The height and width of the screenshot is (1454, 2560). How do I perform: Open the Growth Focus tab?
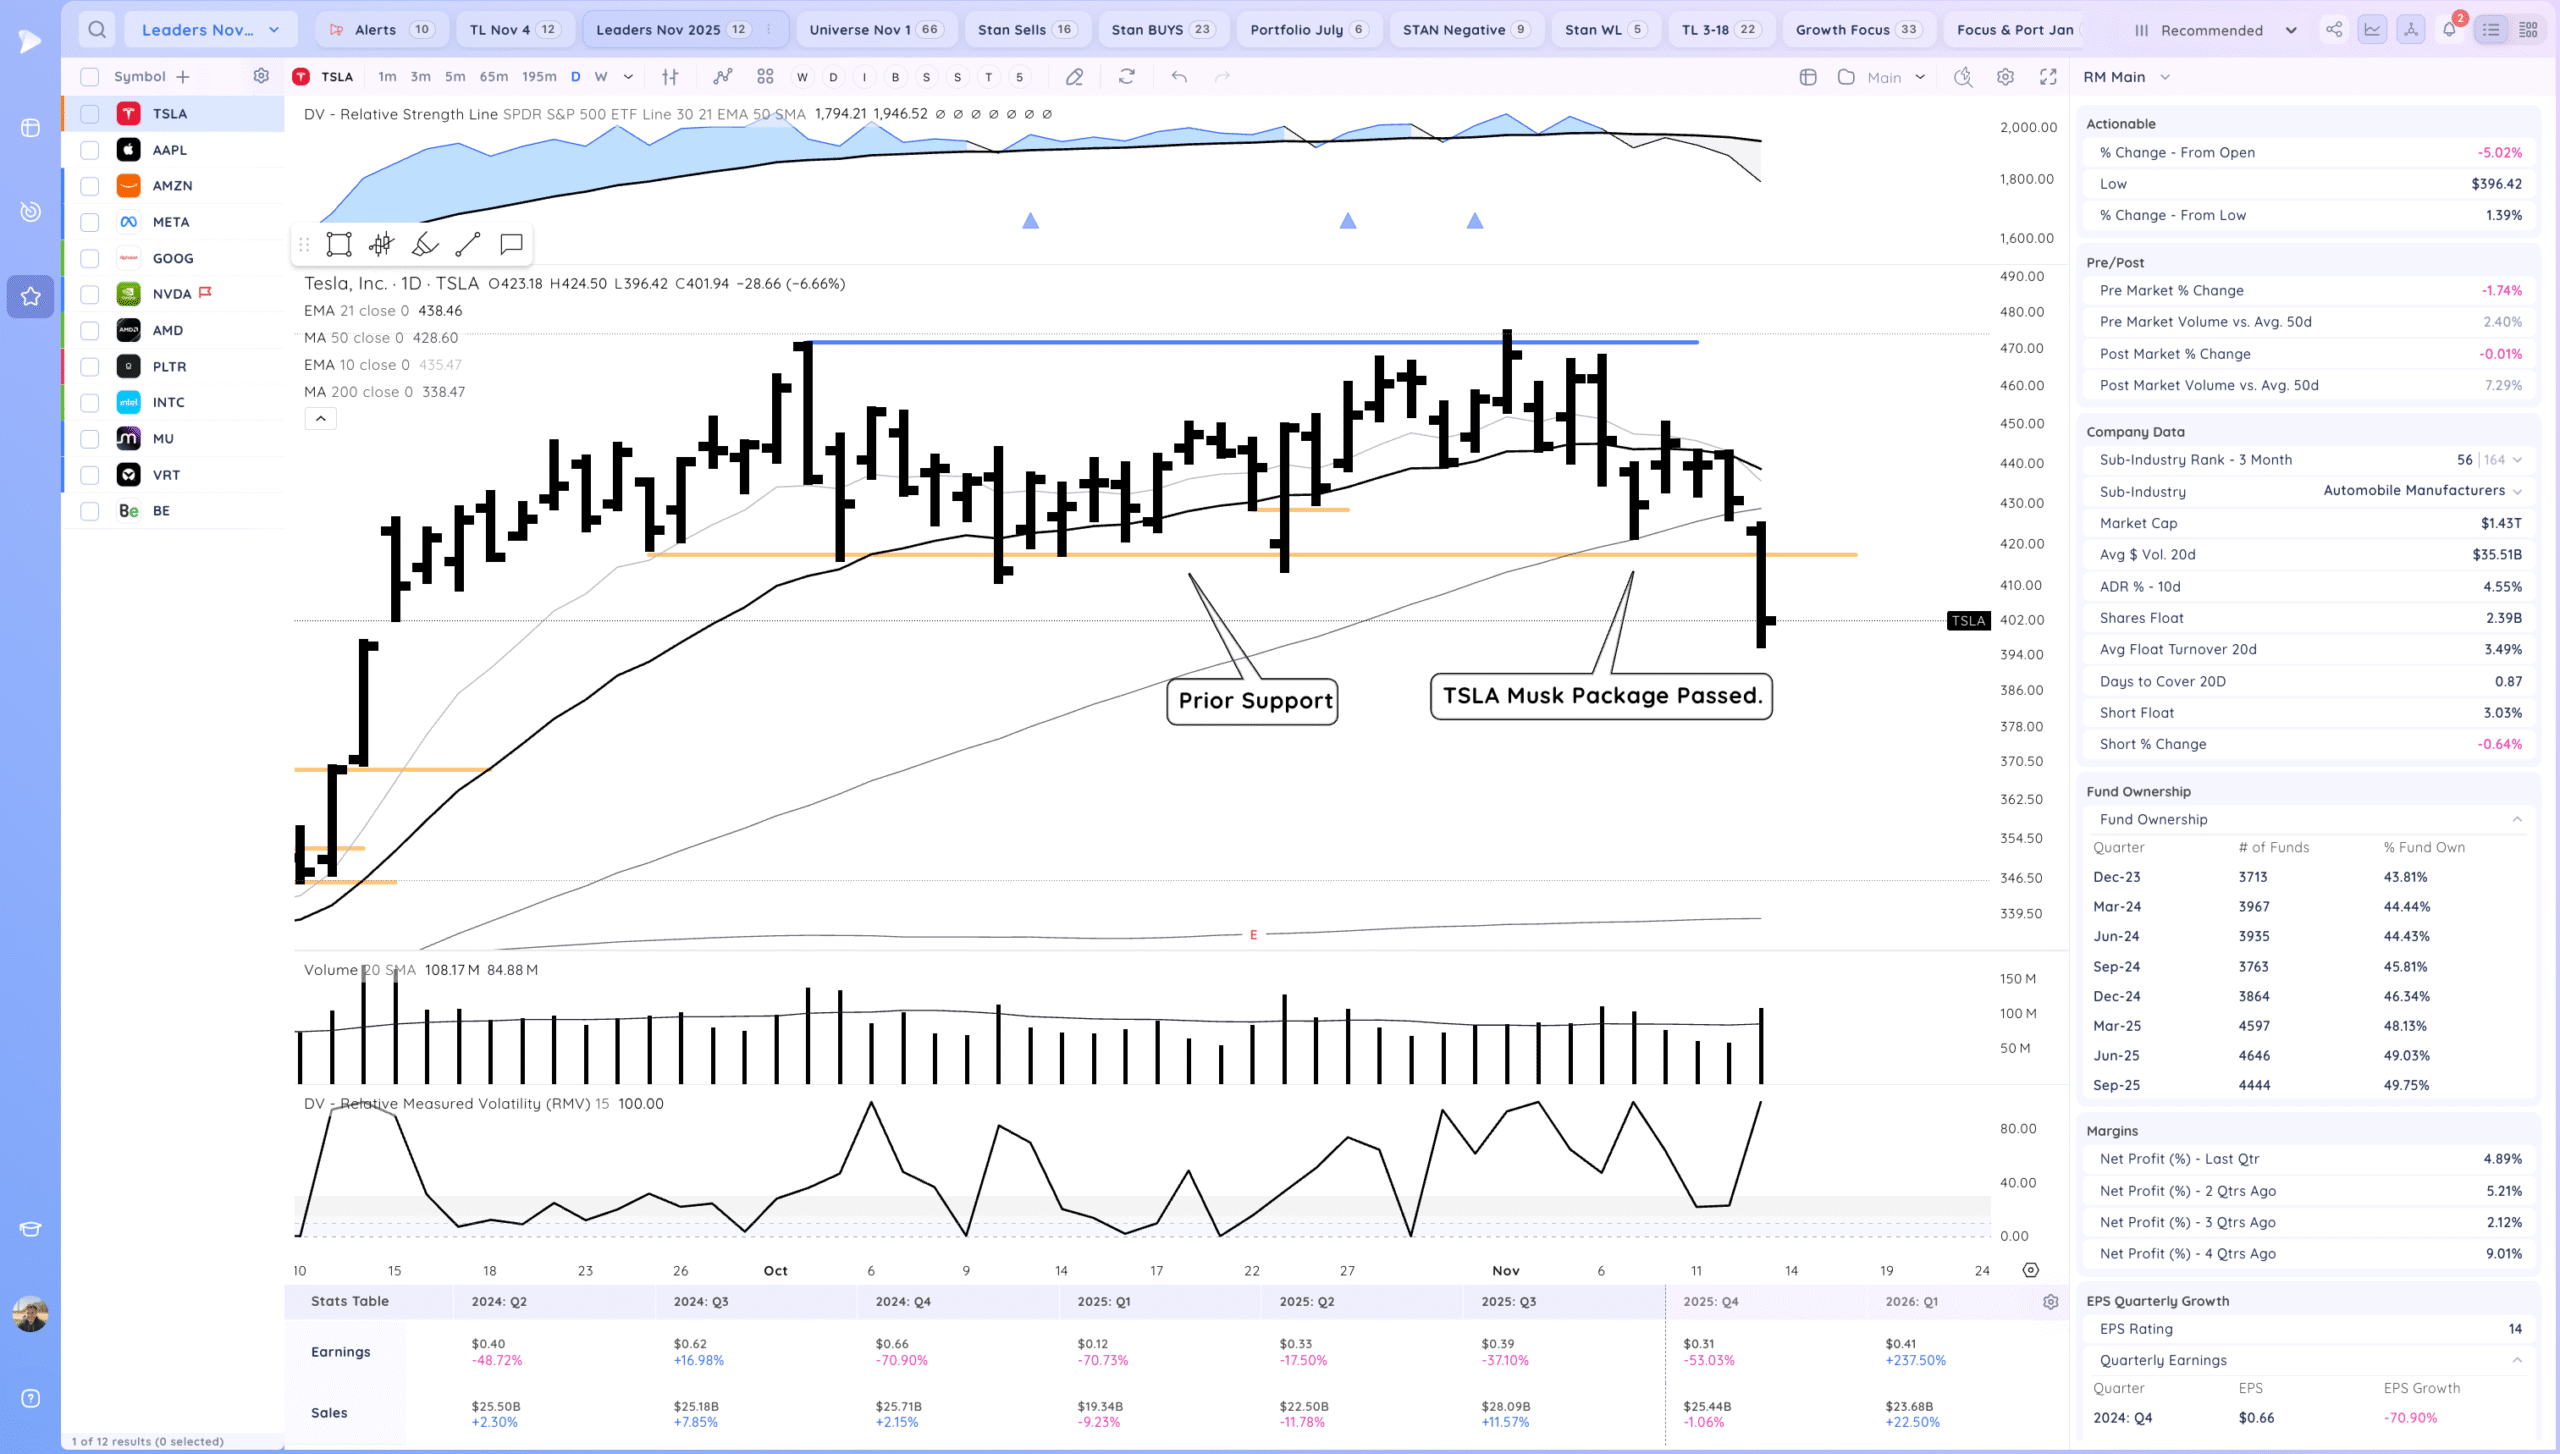click(x=1856, y=30)
